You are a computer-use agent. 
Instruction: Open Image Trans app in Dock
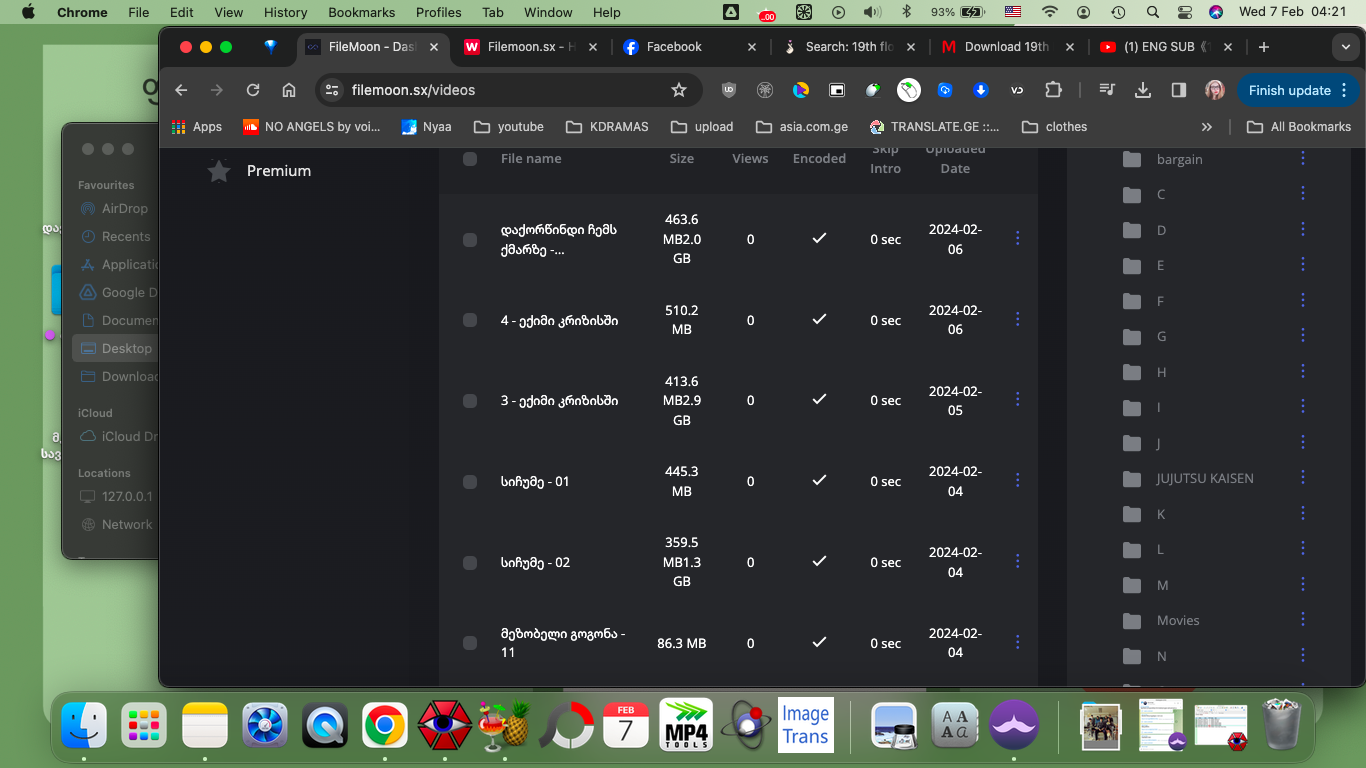[806, 725]
